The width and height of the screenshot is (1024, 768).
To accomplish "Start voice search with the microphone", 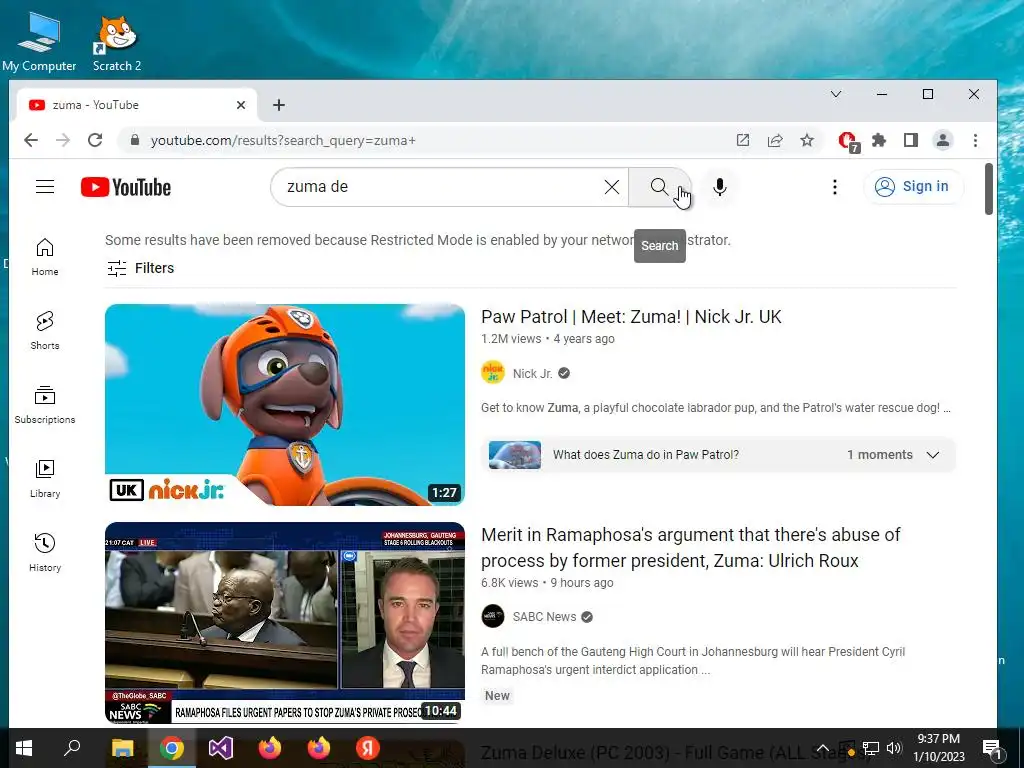I will (x=720, y=187).
